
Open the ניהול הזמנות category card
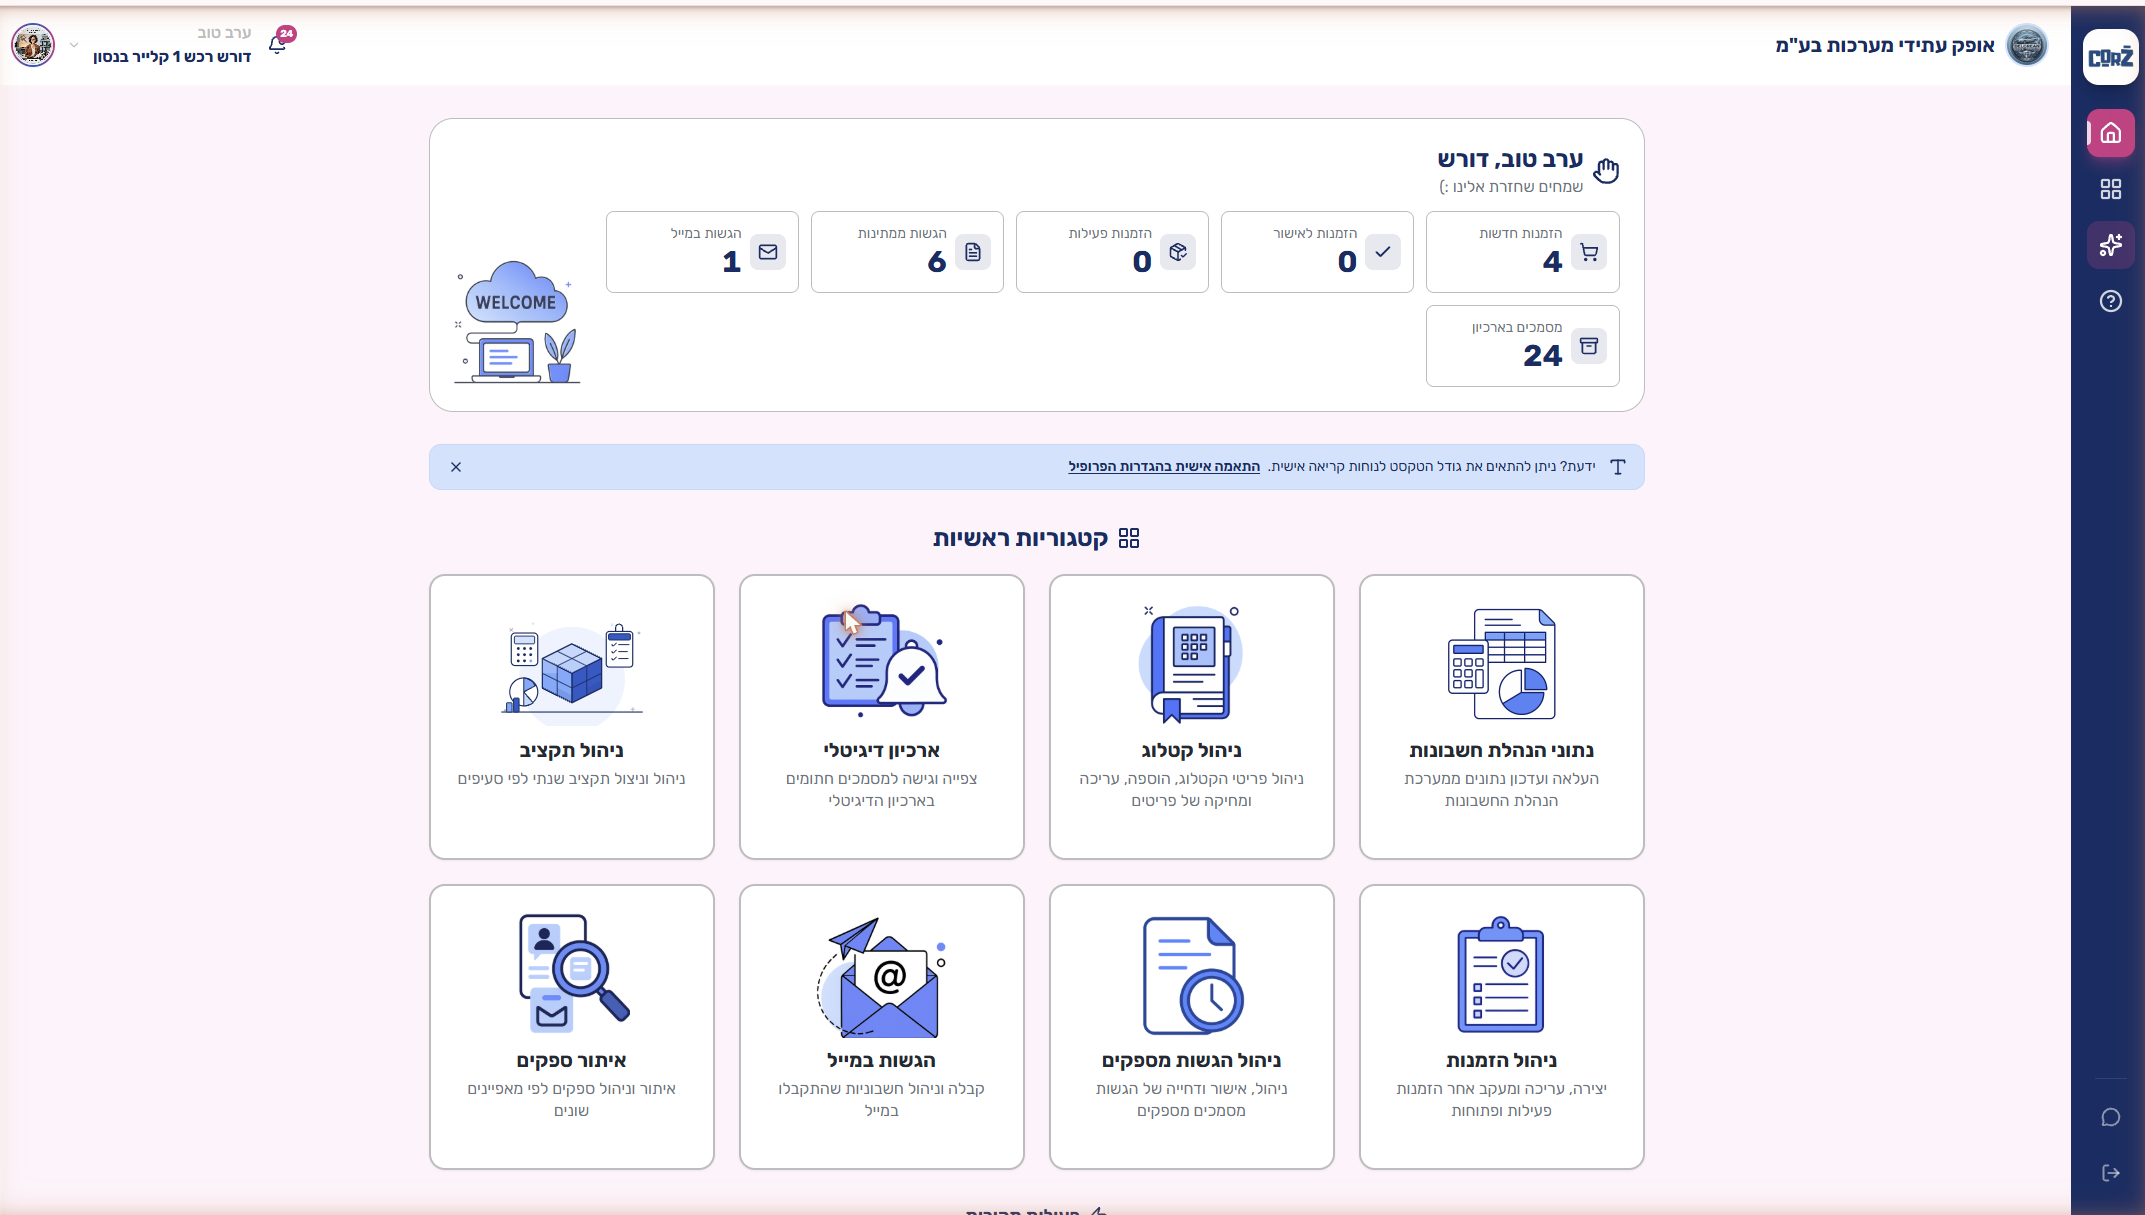point(1501,1027)
